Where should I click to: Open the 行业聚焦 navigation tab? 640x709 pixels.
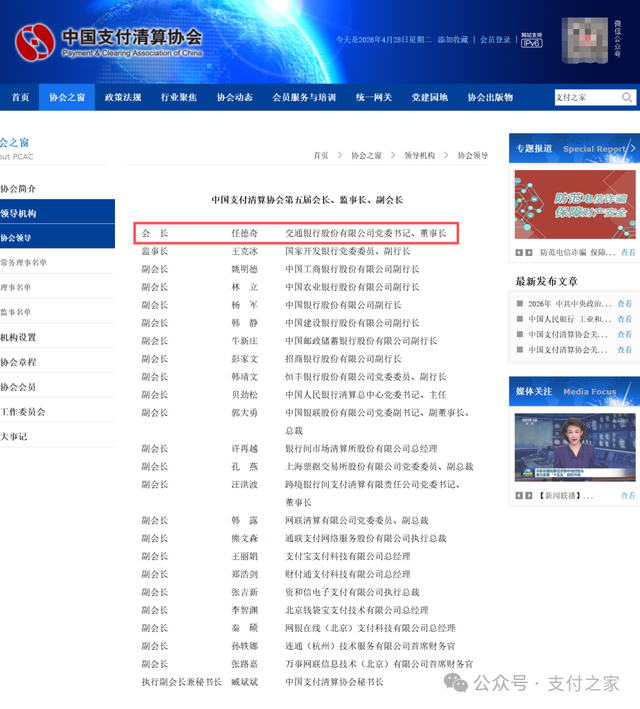click(179, 97)
